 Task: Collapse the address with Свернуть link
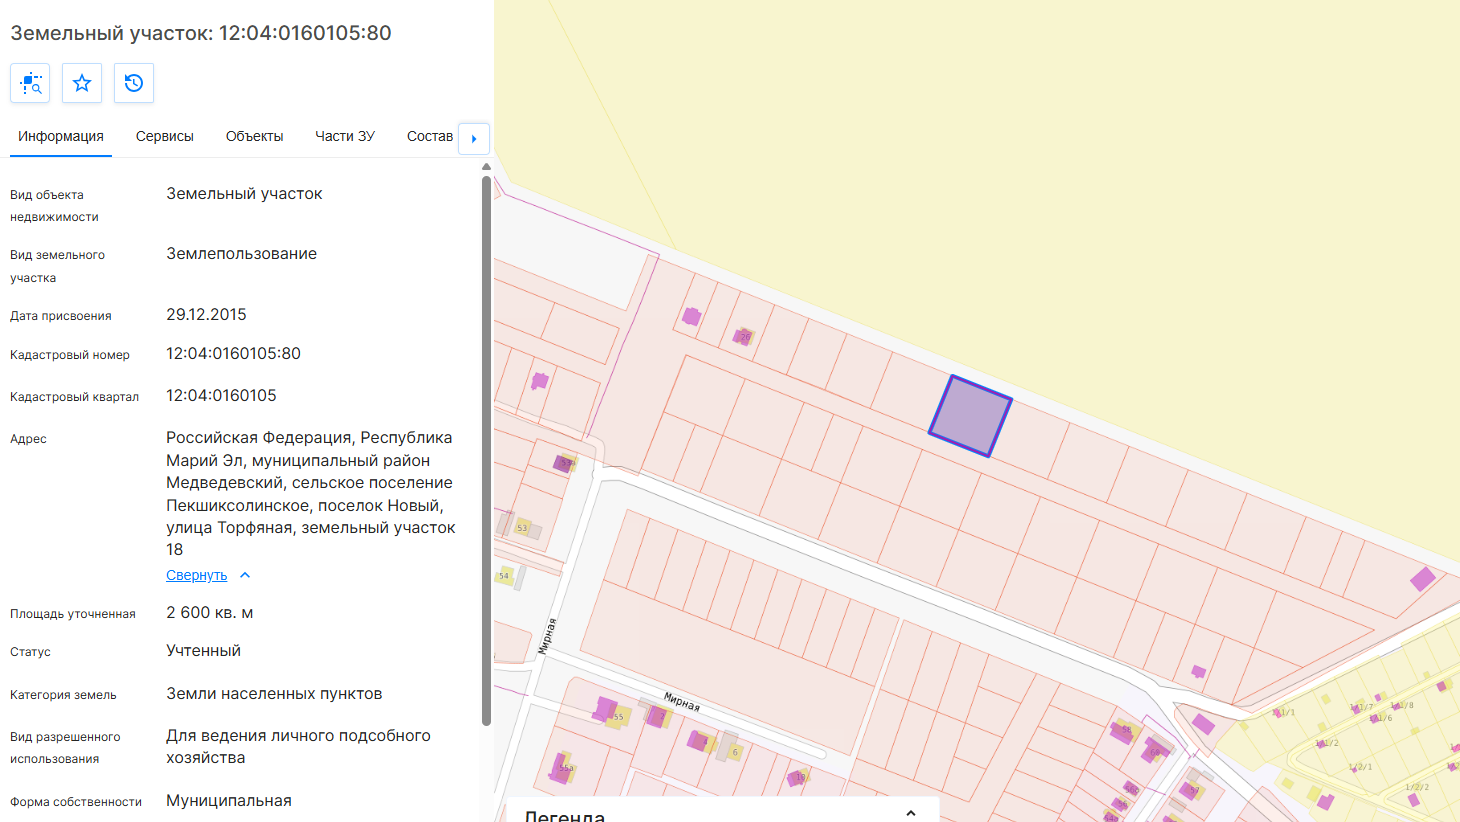197,575
